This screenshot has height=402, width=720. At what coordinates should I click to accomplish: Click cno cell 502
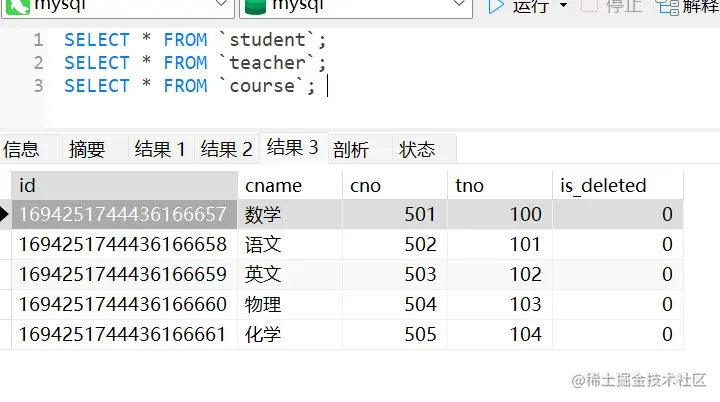[395, 244]
